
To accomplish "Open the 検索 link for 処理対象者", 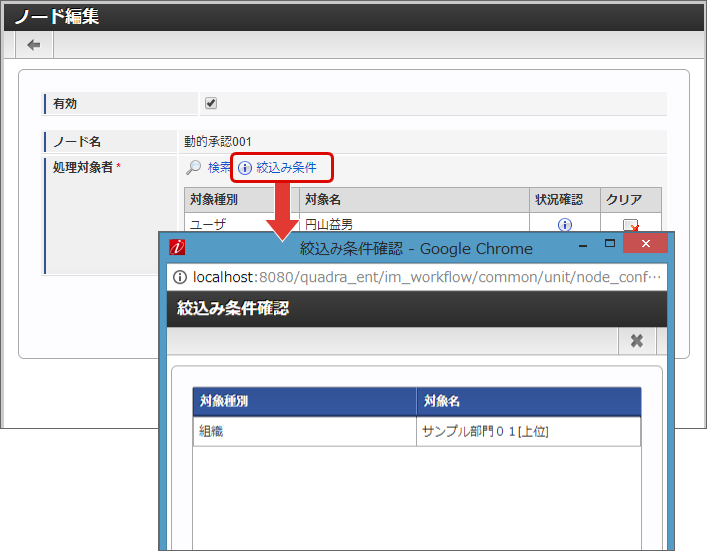I will [219, 167].
